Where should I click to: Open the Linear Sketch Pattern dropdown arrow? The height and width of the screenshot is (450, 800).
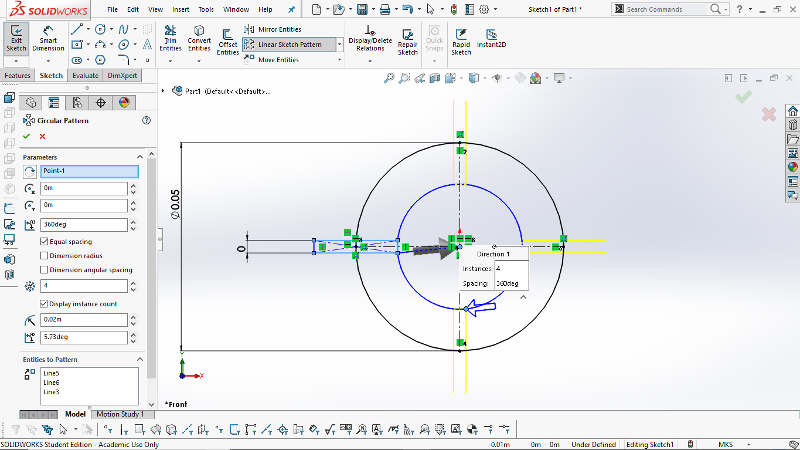tap(341, 44)
